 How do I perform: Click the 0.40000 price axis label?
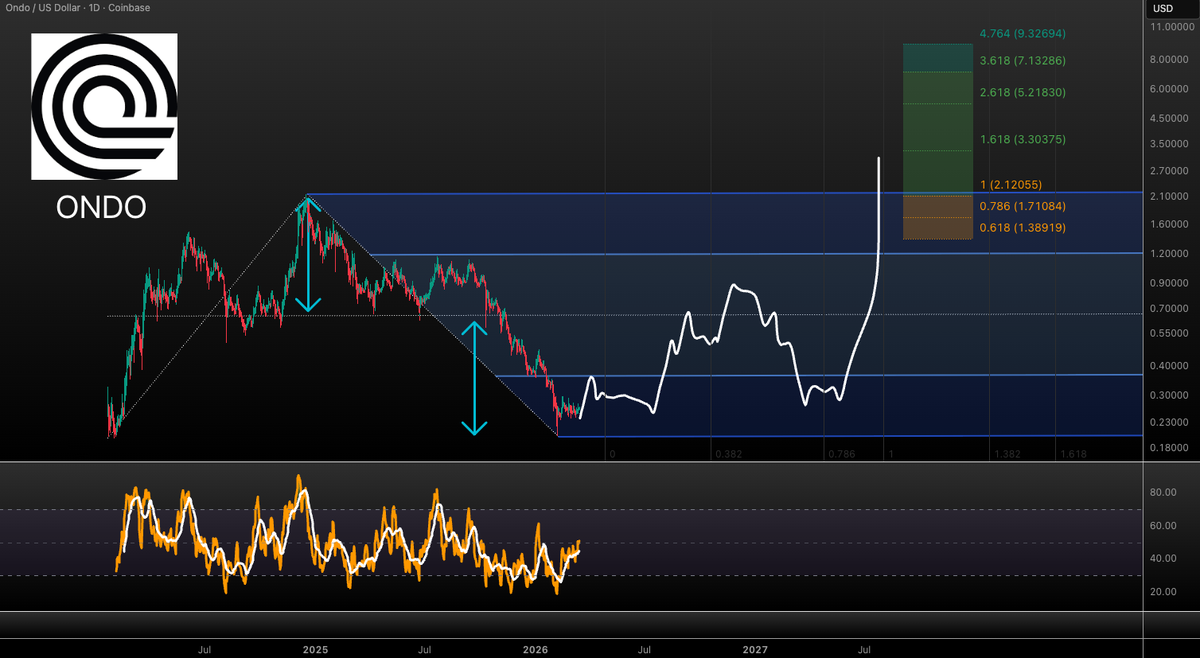tap(1171, 366)
